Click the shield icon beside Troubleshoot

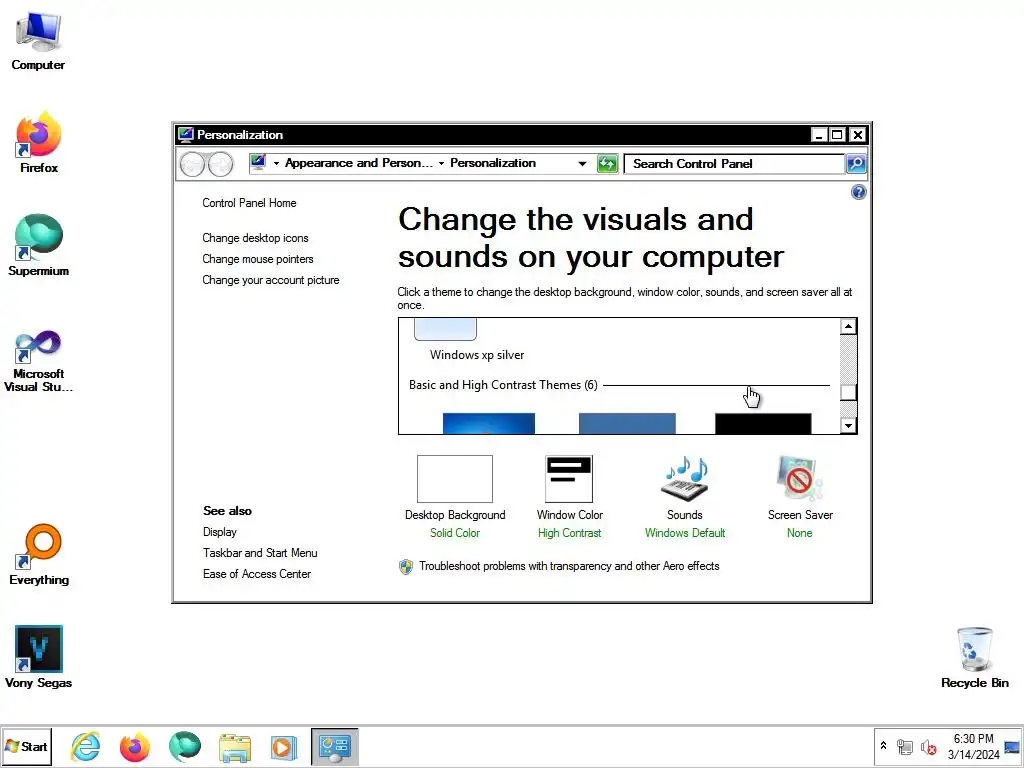(406, 566)
